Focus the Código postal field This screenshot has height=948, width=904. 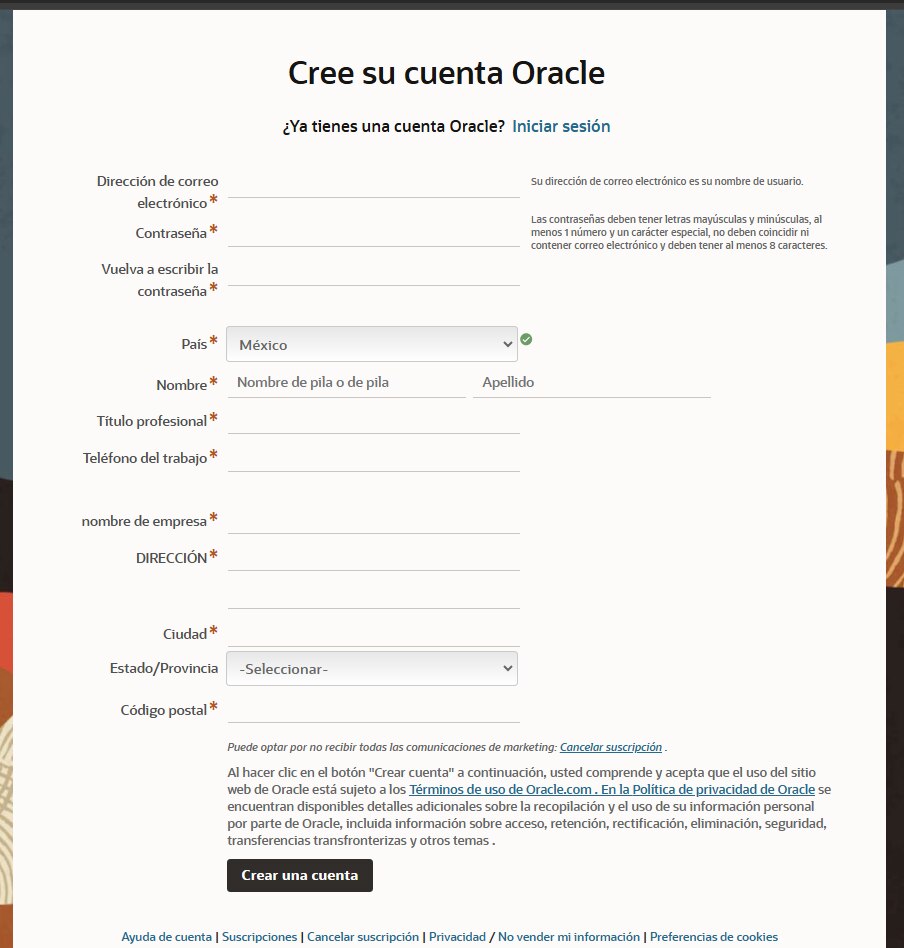click(x=373, y=709)
